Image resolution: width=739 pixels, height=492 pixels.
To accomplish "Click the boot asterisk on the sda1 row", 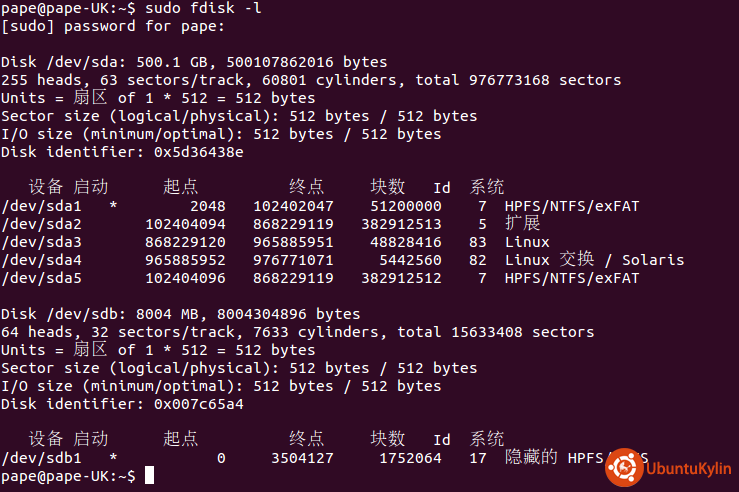I will pos(113,207).
